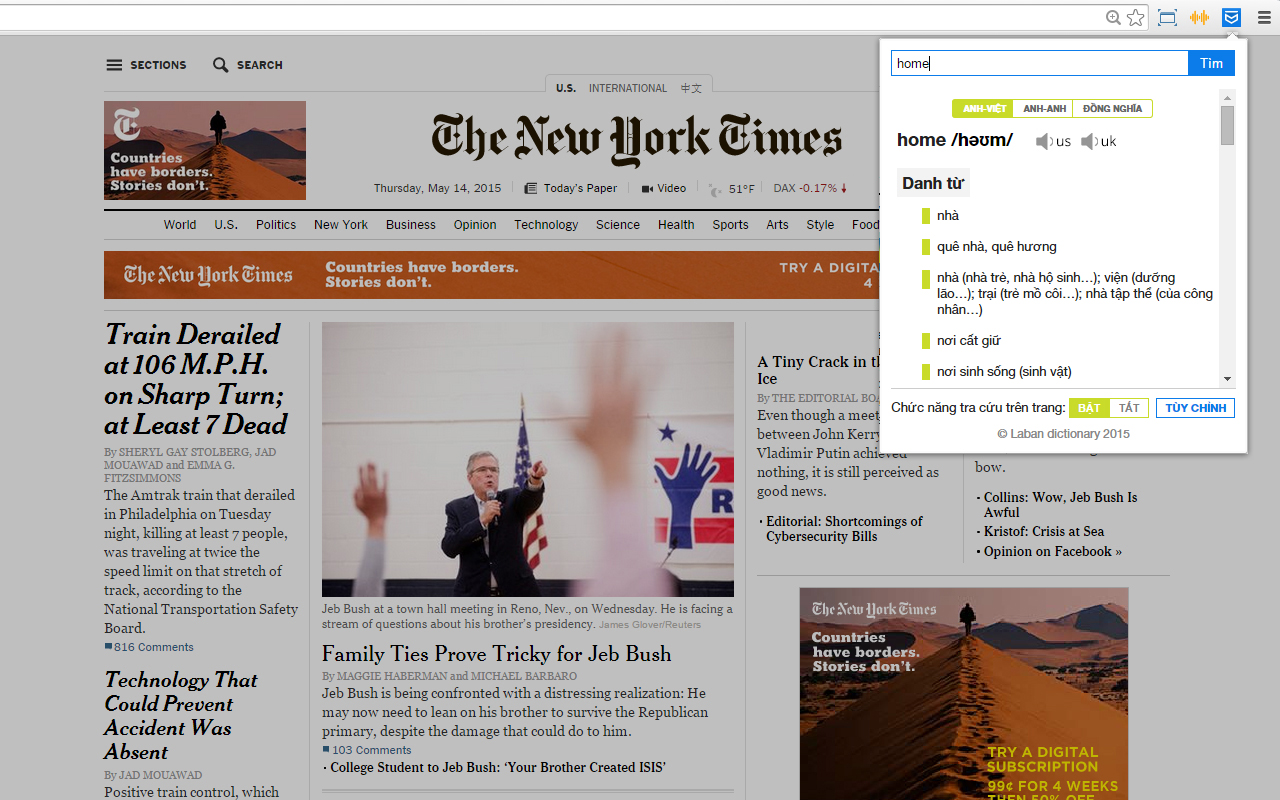Select the ĐỒNG NGHĨA tab

[1112, 108]
